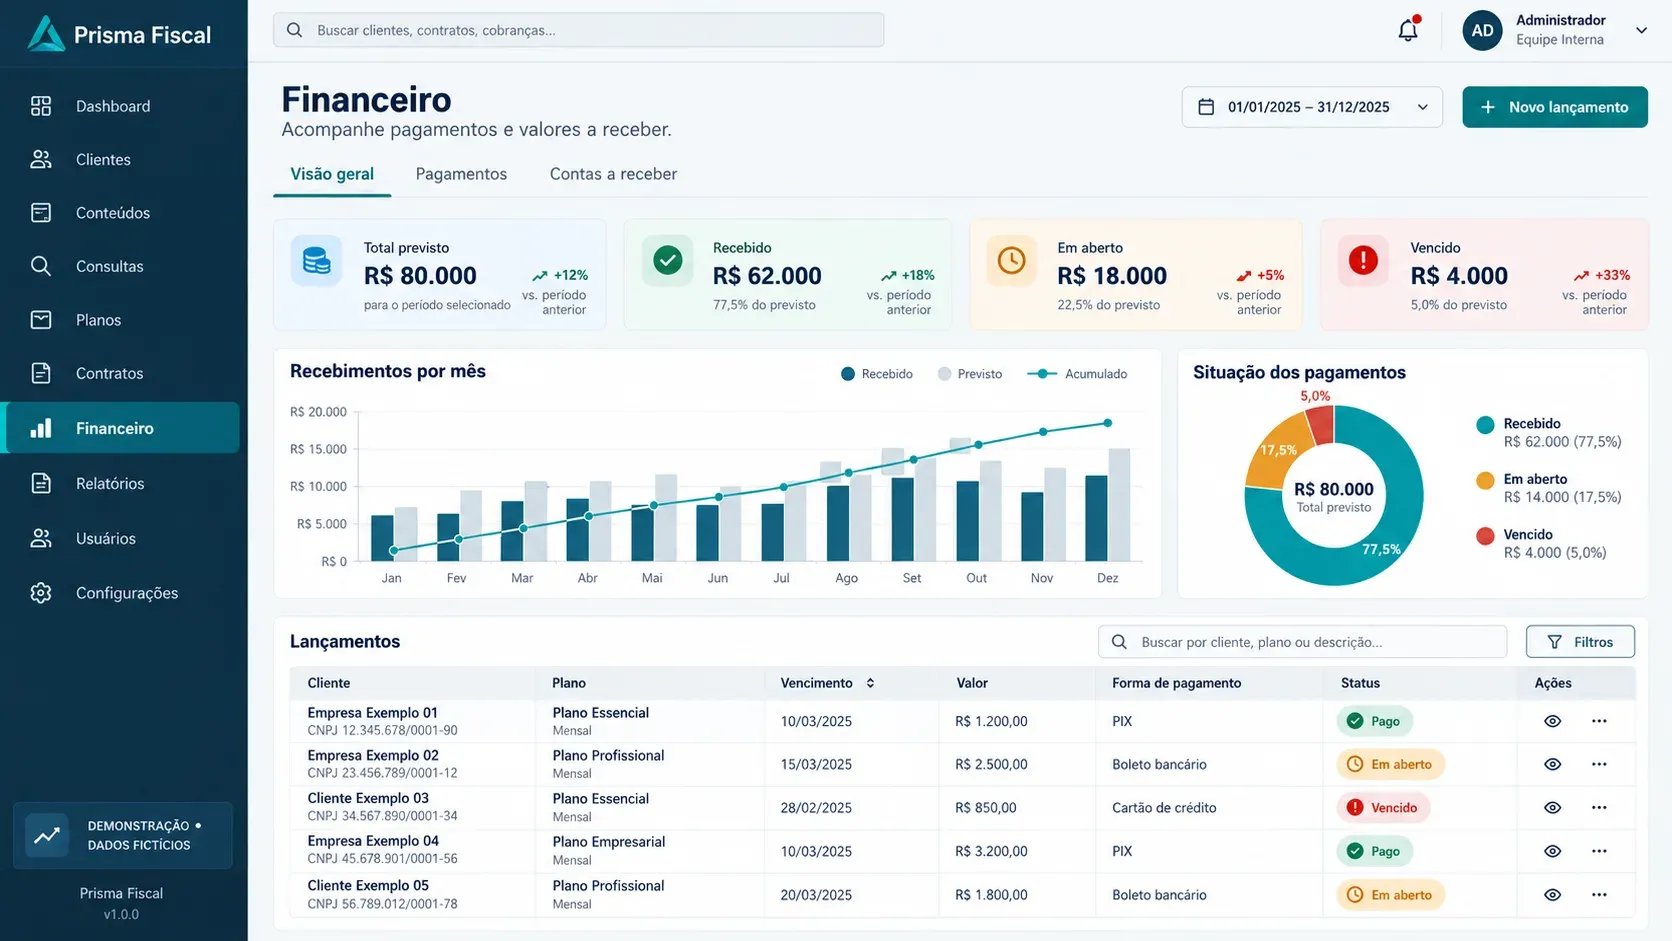Open more actions for Empresa Exemplo 02
This screenshot has width=1672, height=941.
pyautogui.click(x=1599, y=764)
